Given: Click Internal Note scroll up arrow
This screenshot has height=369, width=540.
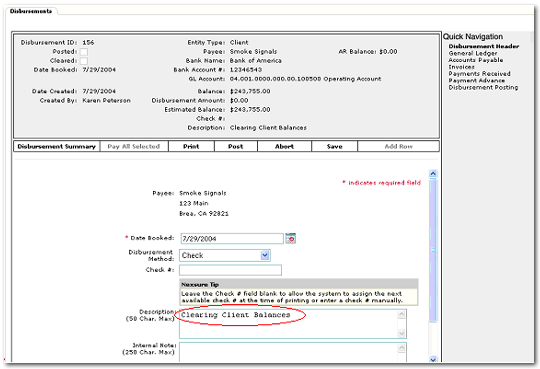Looking at the screenshot, I should click(401, 348).
